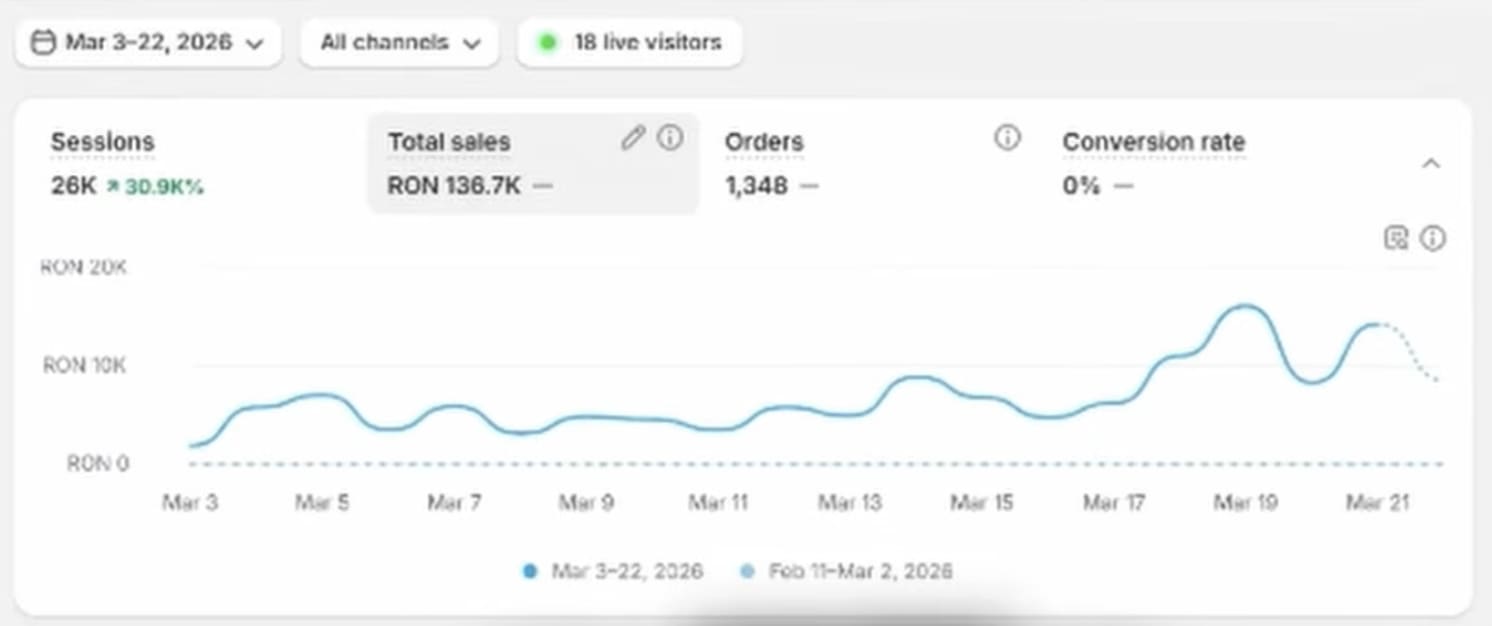Image resolution: width=1492 pixels, height=626 pixels.
Task: Click the 26K sessions value
Action: pos(73,186)
